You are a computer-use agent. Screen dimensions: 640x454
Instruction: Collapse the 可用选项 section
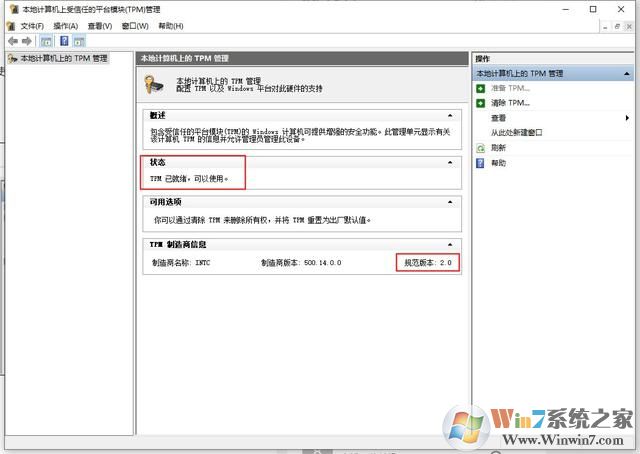click(x=450, y=202)
